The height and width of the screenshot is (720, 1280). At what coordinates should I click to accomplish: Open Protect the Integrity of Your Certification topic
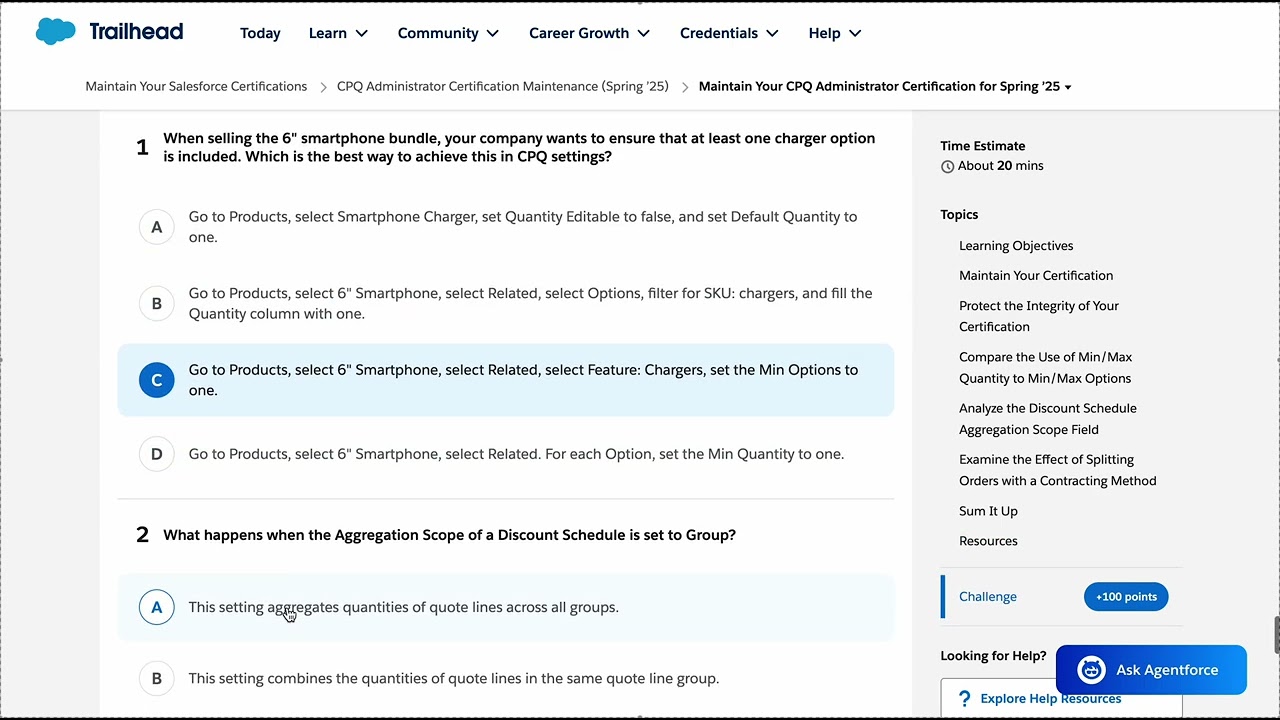coord(1039,316)
